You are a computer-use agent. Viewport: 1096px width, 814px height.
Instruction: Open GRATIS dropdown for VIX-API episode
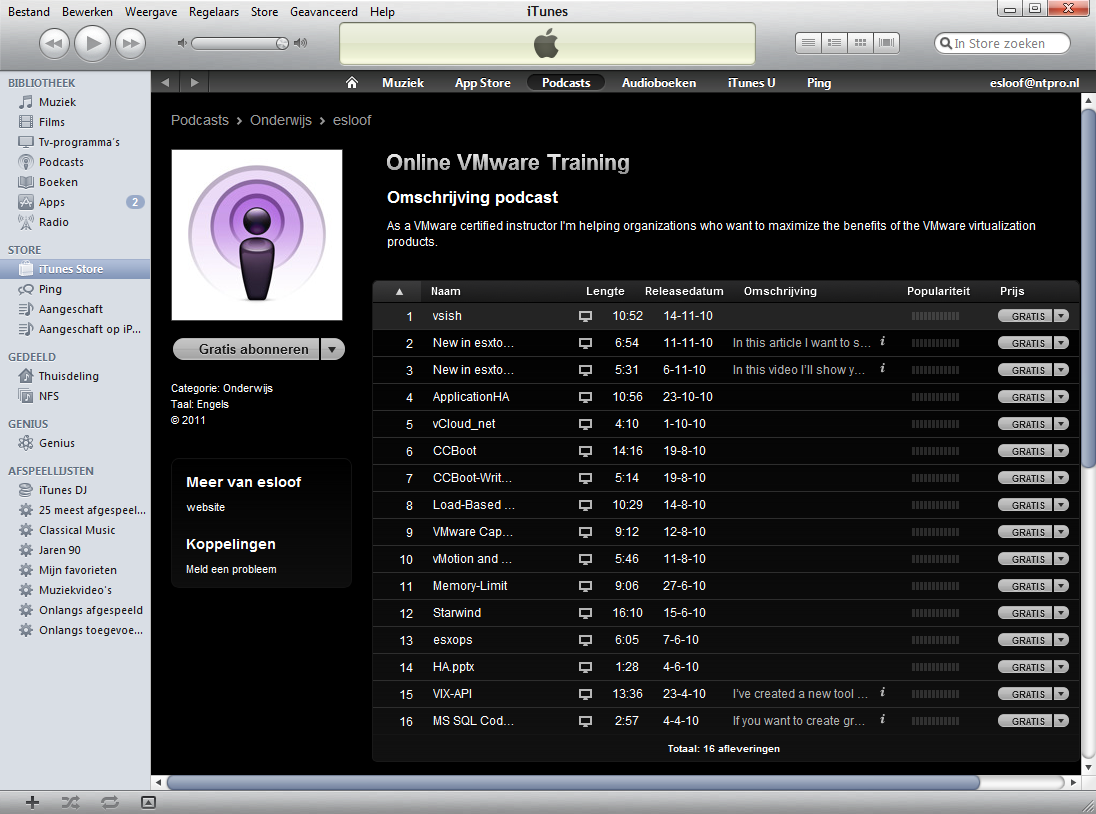tap(1061, 695)
